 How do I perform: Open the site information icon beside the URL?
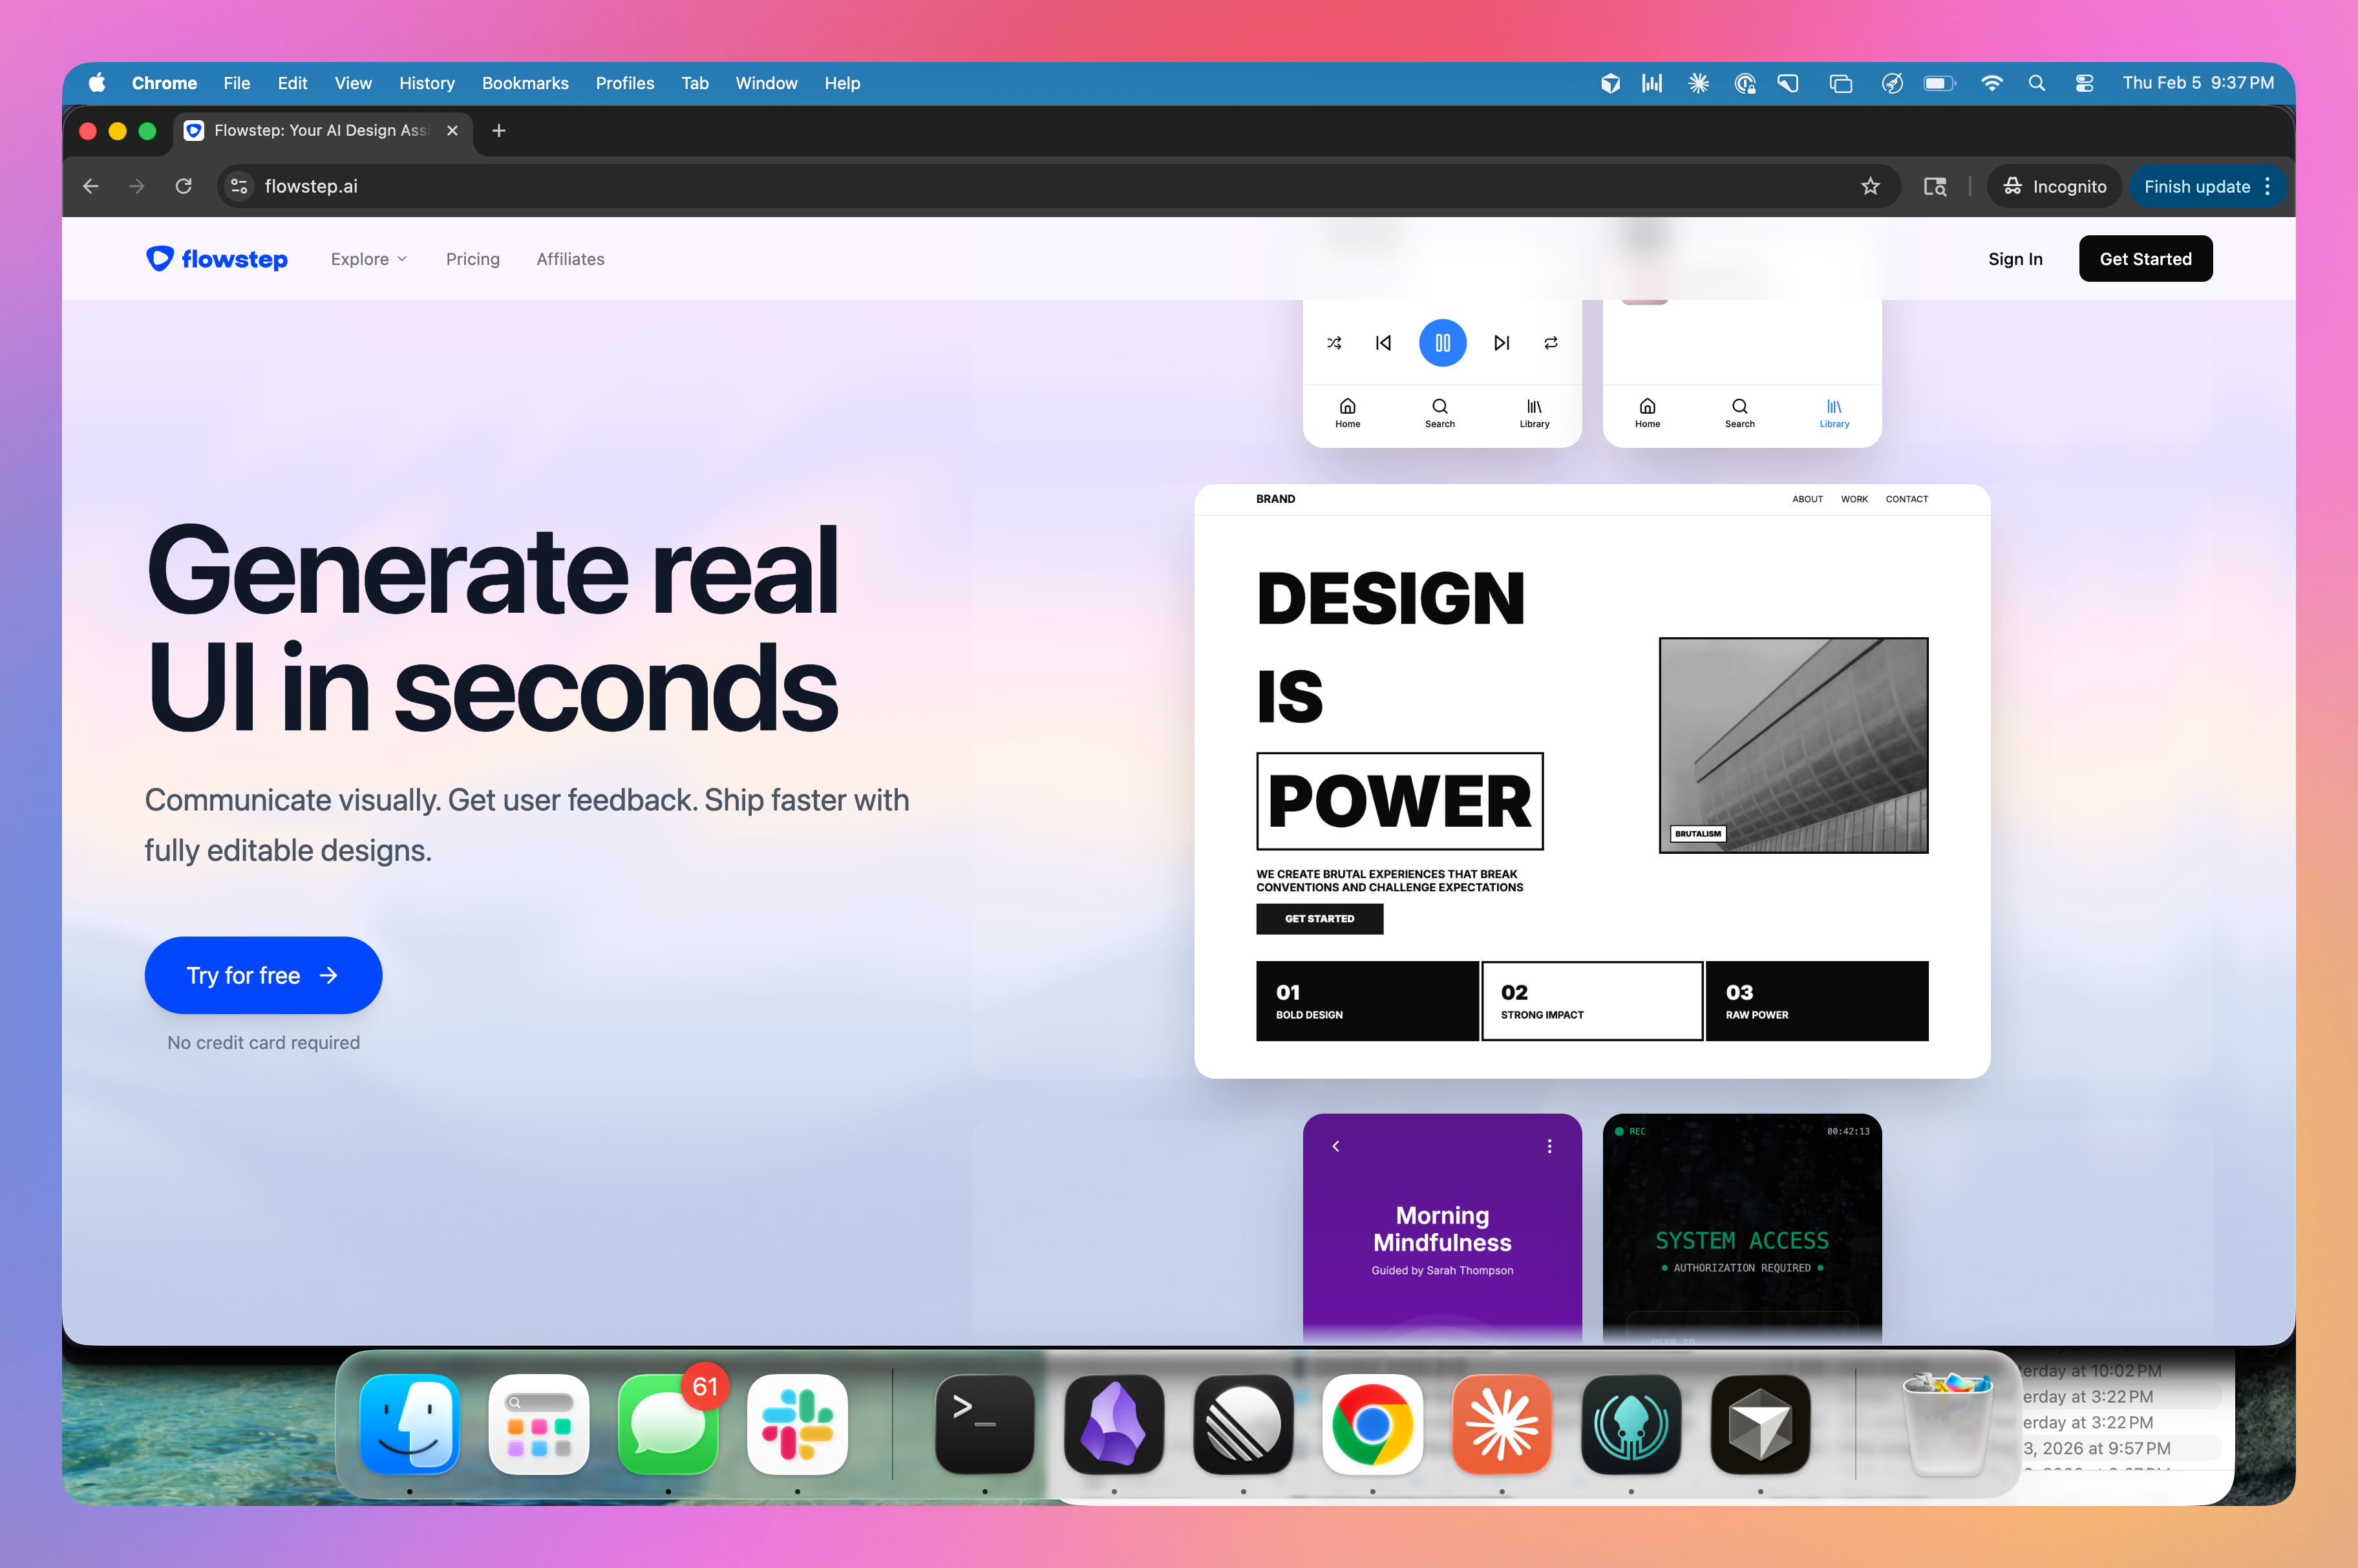pyautogui.click(x=239, y=186)
